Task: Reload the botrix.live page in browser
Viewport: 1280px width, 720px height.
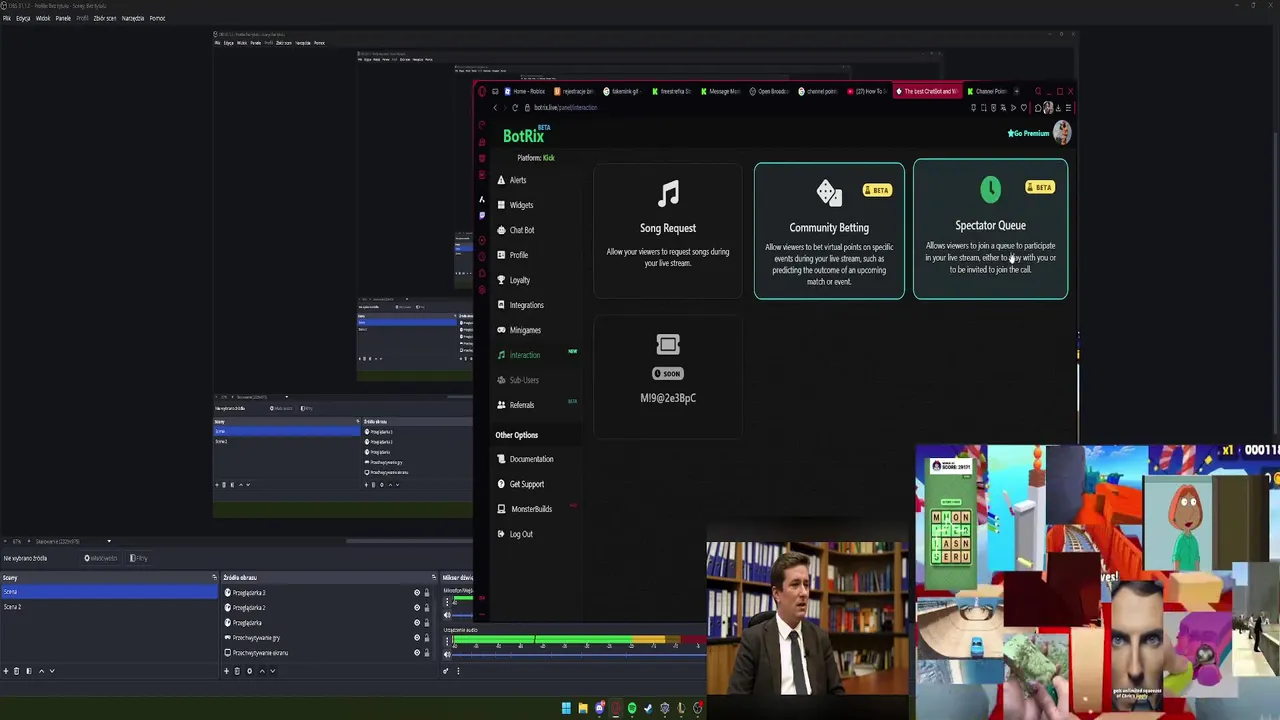Action: 515,107
